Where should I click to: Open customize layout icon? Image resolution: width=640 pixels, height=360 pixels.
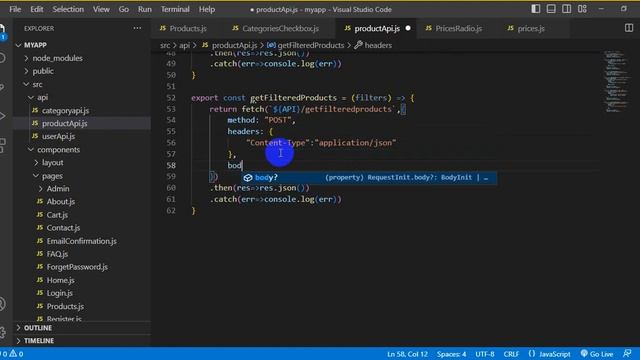(582, 9)
